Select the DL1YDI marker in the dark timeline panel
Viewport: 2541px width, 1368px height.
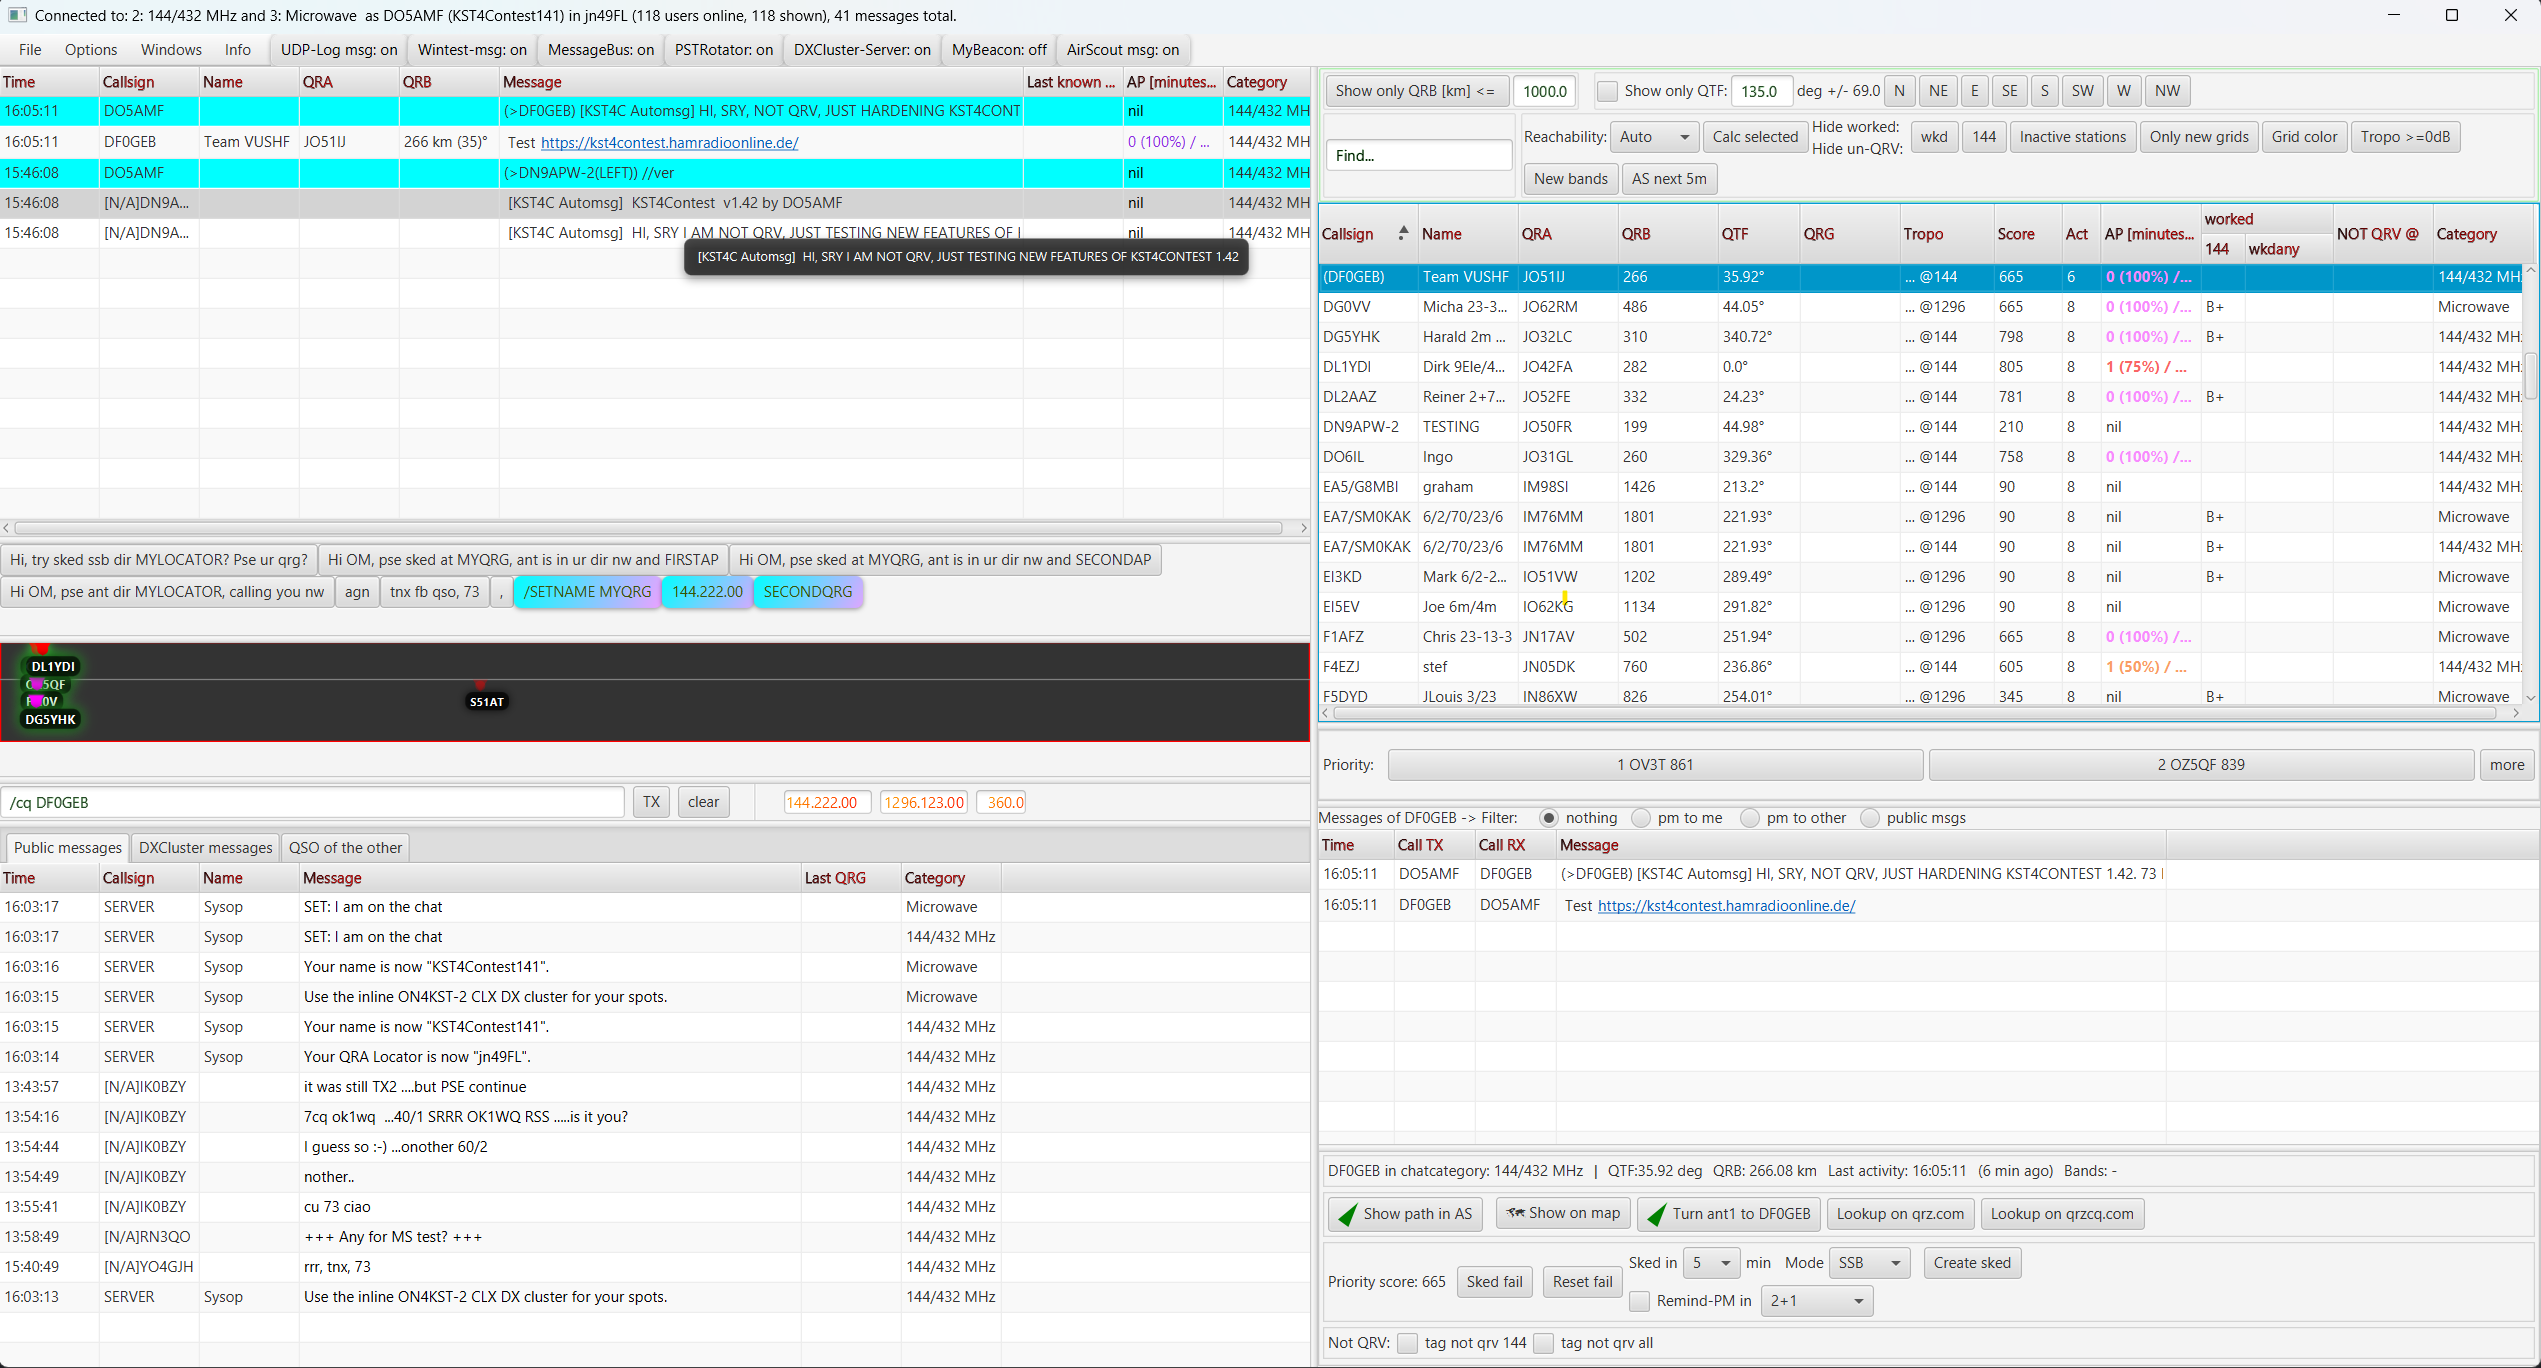tap(53, 666)
